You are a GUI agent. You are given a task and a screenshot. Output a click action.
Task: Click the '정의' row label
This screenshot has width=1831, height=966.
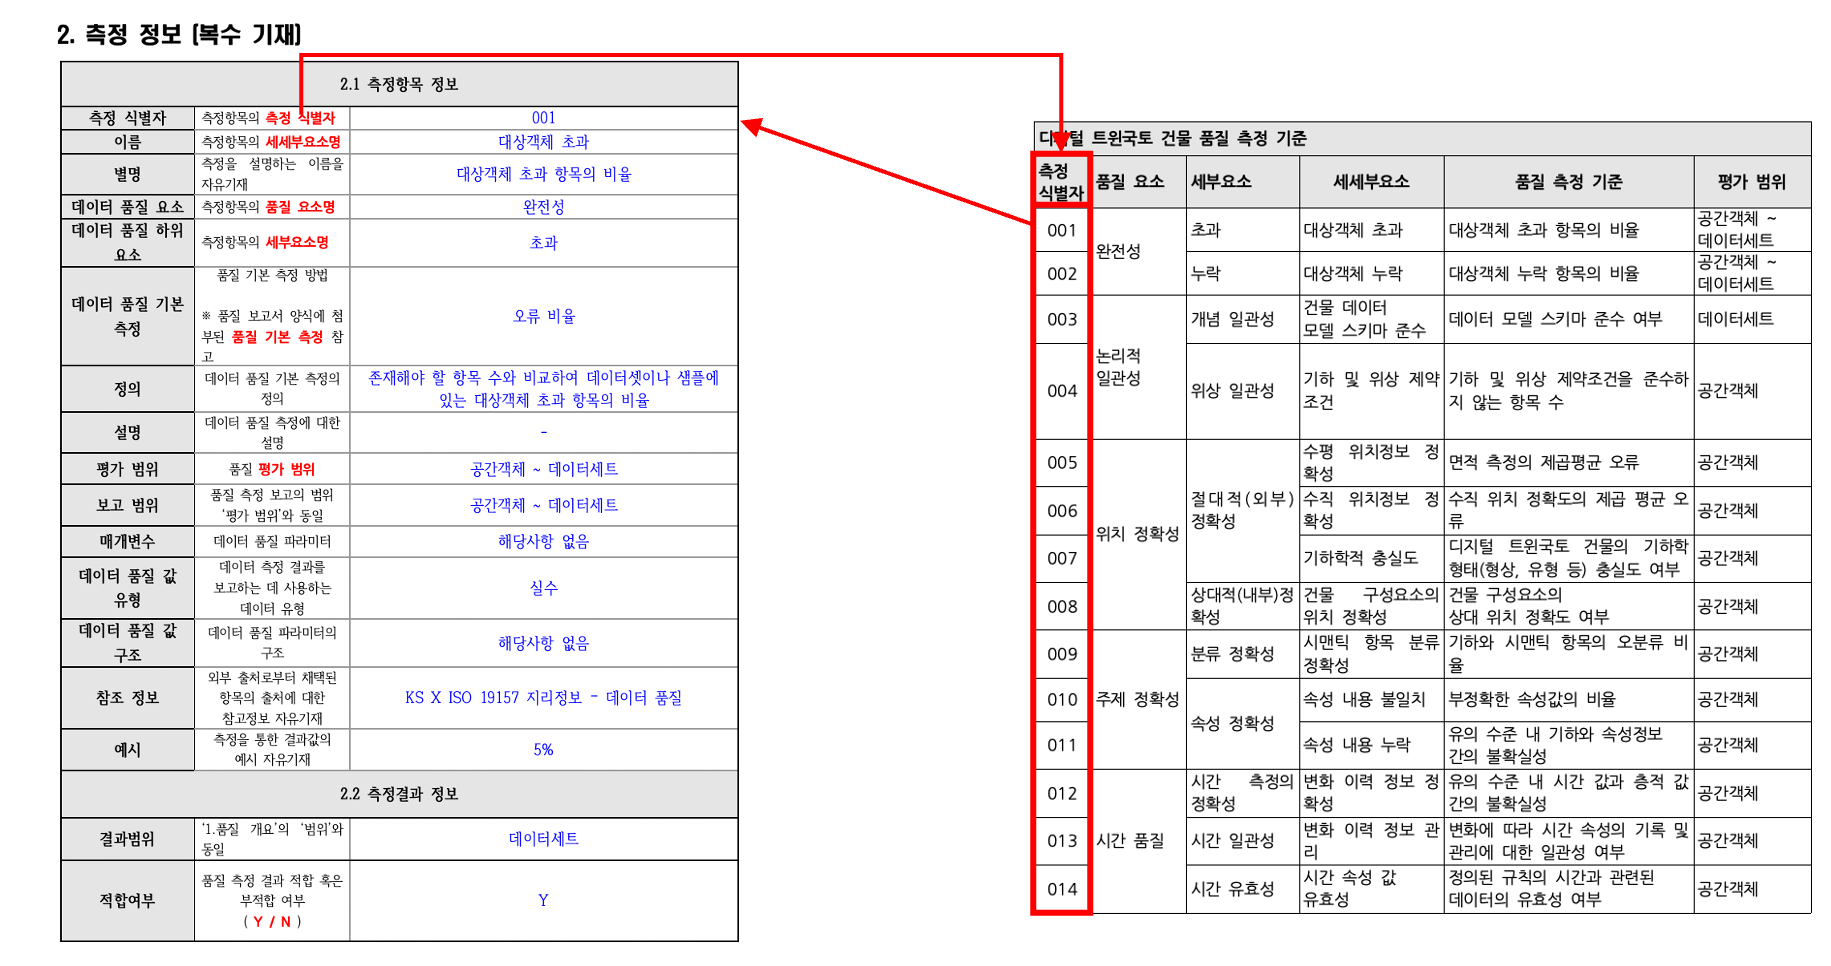point(127,389)
